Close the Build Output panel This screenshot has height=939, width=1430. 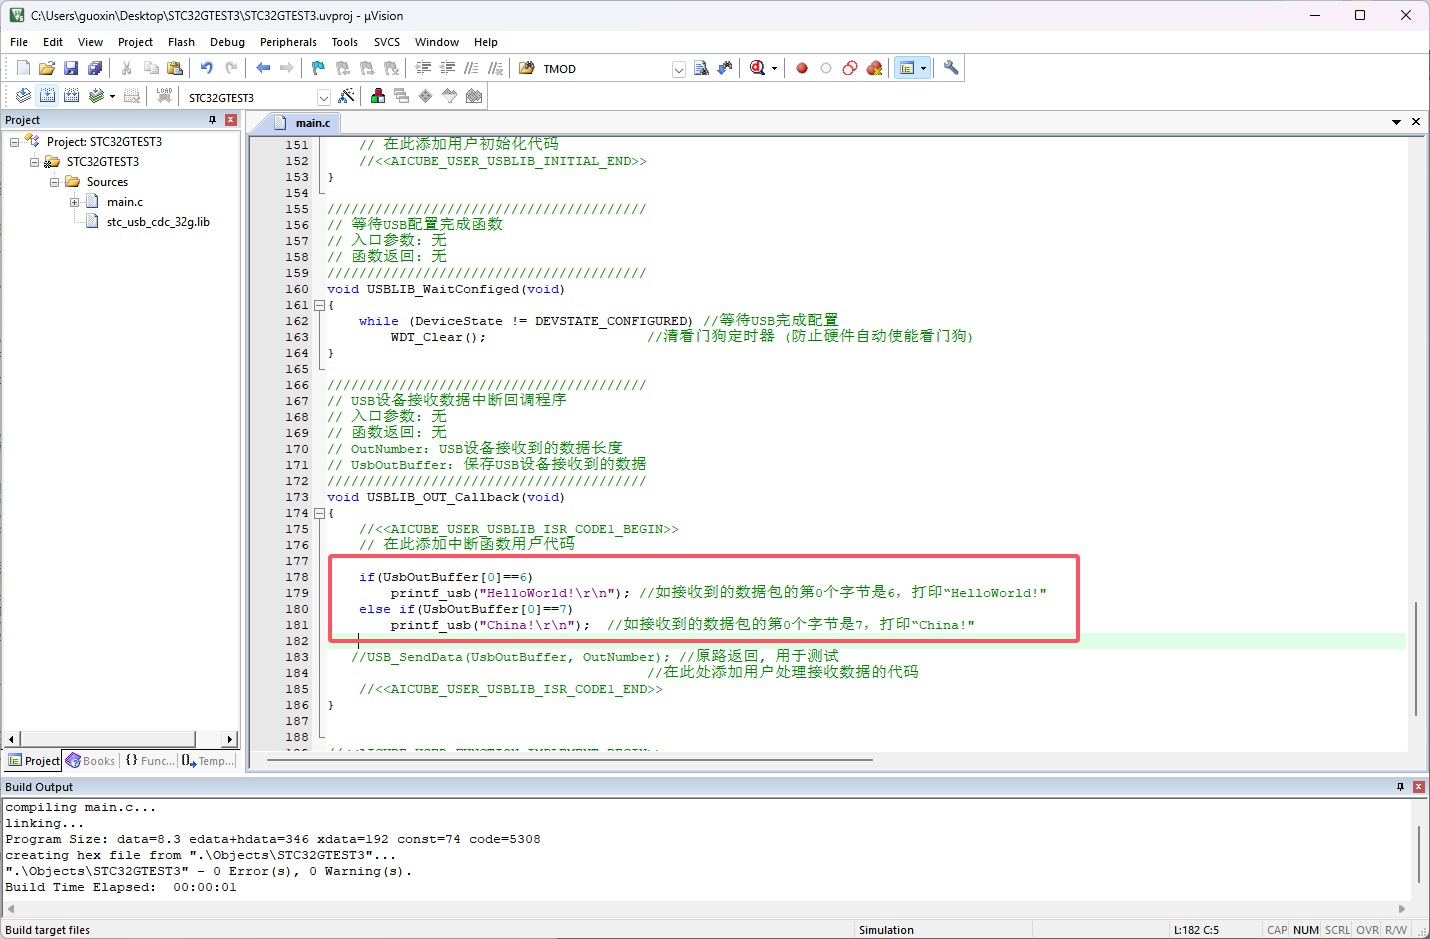pyautogui.click(x=1418, y=787)
